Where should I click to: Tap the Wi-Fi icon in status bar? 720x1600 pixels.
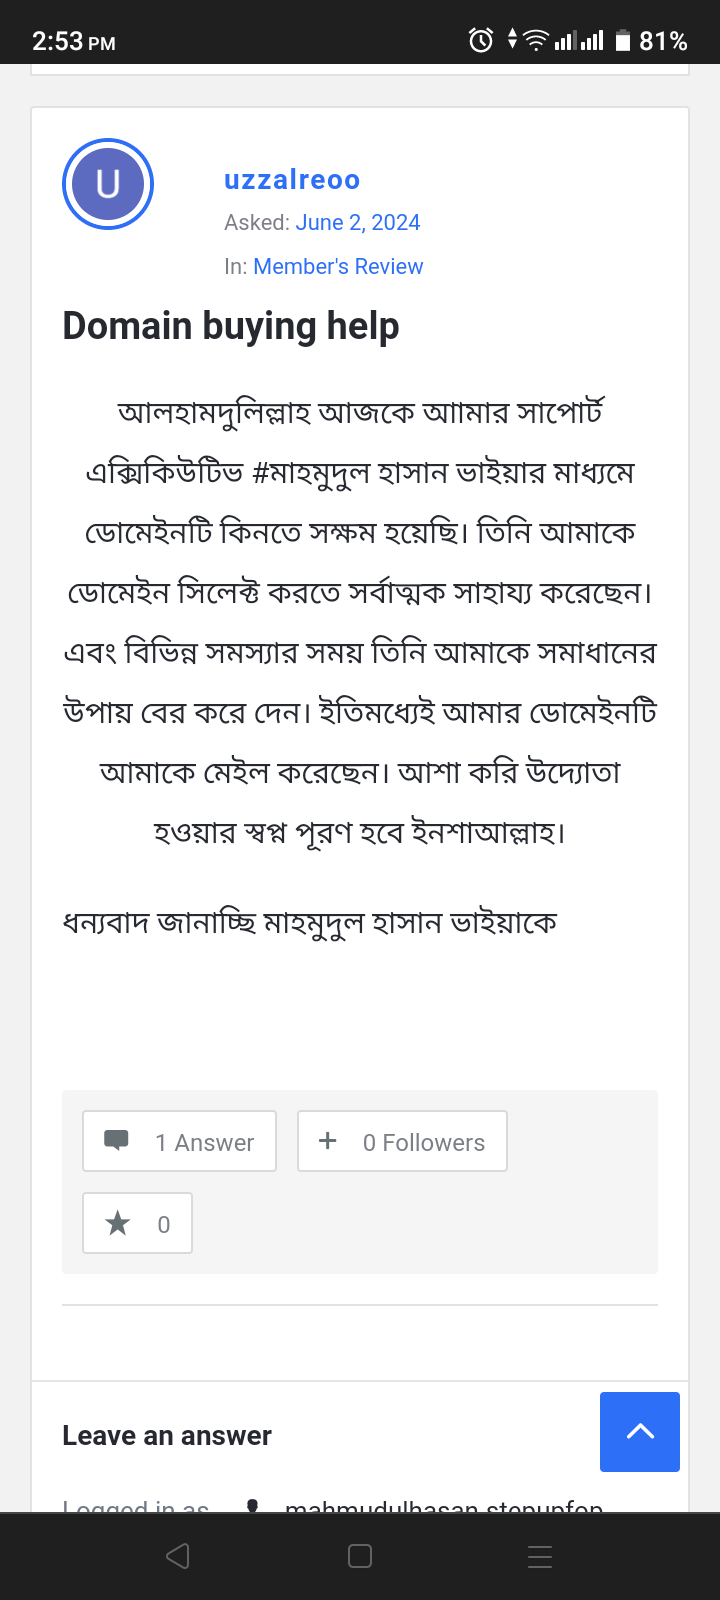pos(536,40)
